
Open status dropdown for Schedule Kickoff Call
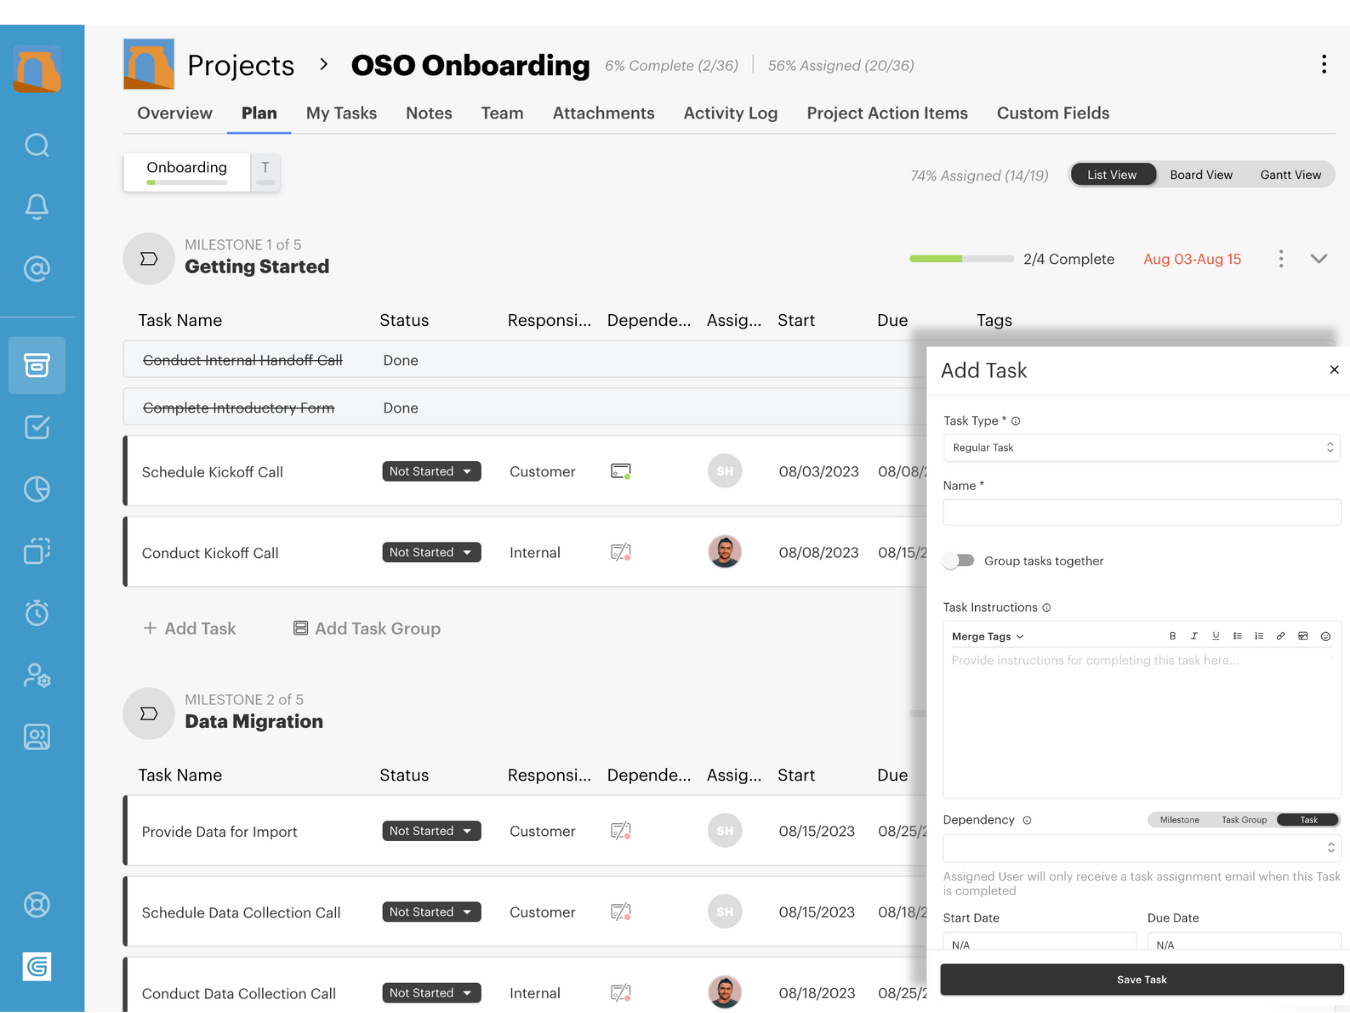point(431,471)
